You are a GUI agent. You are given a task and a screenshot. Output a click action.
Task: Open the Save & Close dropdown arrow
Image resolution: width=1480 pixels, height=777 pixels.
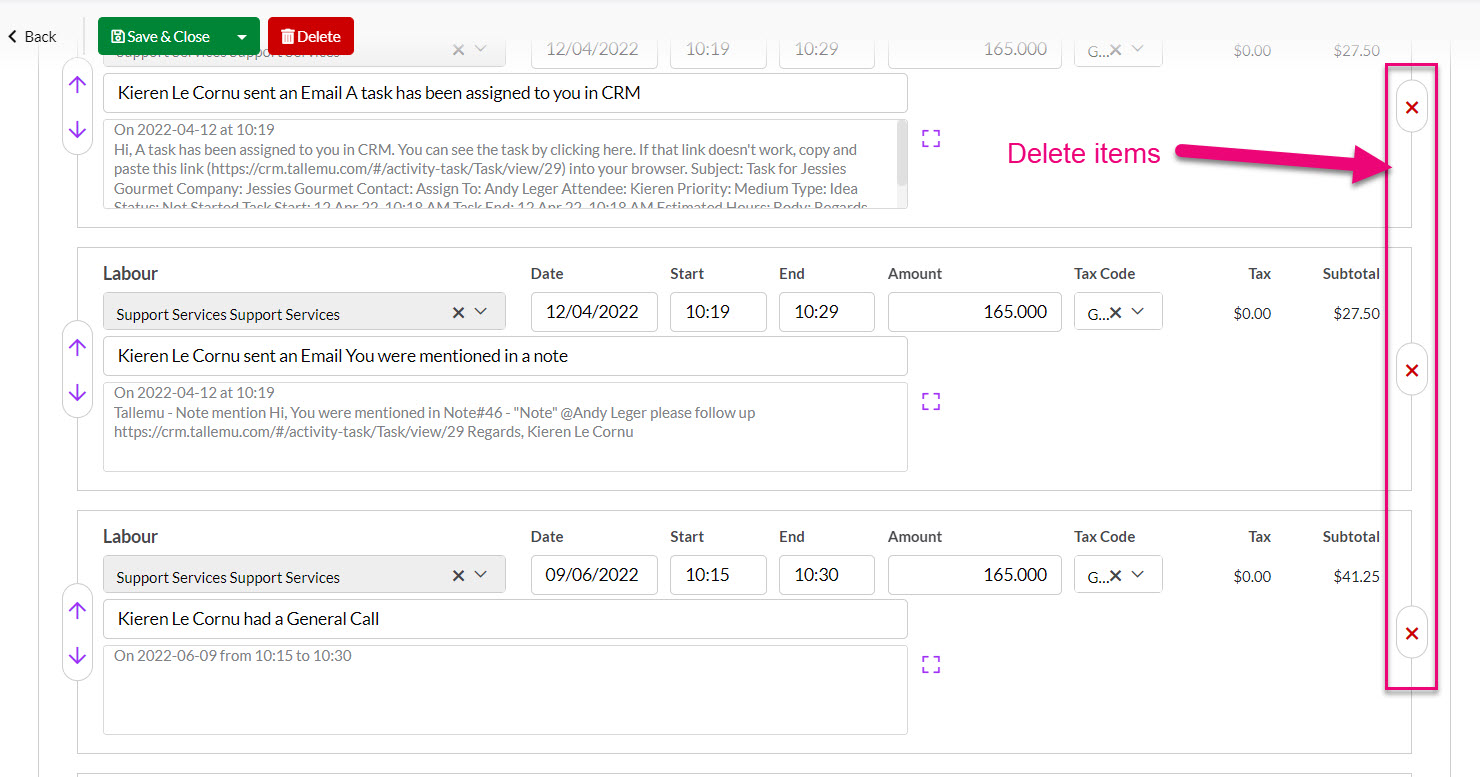pos(241,37)
